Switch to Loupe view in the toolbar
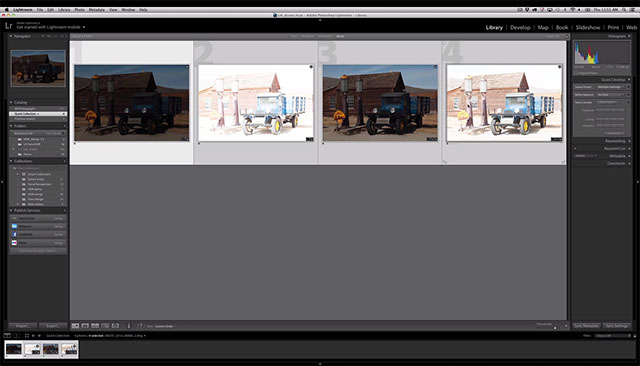This screenshot has height=366, width=640. [x=85, y=326]
